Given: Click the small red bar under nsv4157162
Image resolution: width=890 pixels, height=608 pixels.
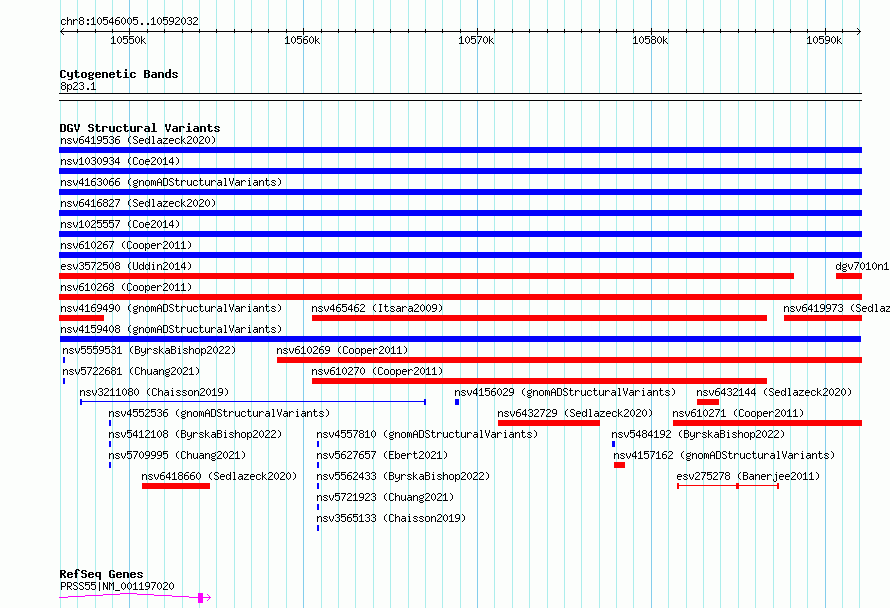Looking at the screenshot, I should [x=619, y=465].
